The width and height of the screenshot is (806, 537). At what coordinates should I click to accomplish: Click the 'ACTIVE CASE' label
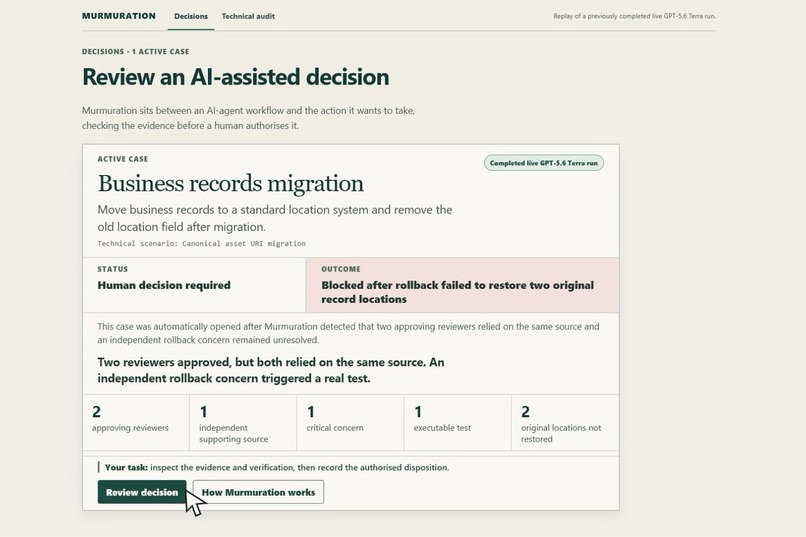(123, 159)
